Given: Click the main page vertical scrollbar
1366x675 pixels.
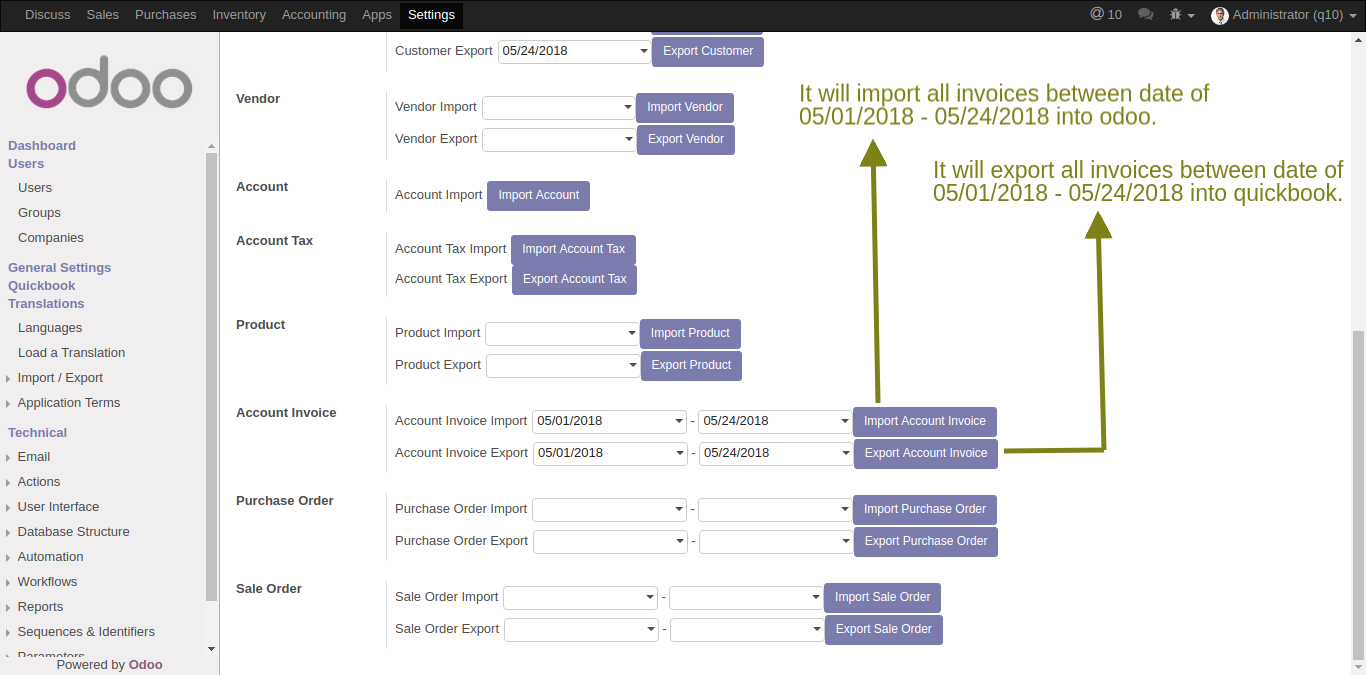Looking at the screenshot, I should pos(1358,494).
